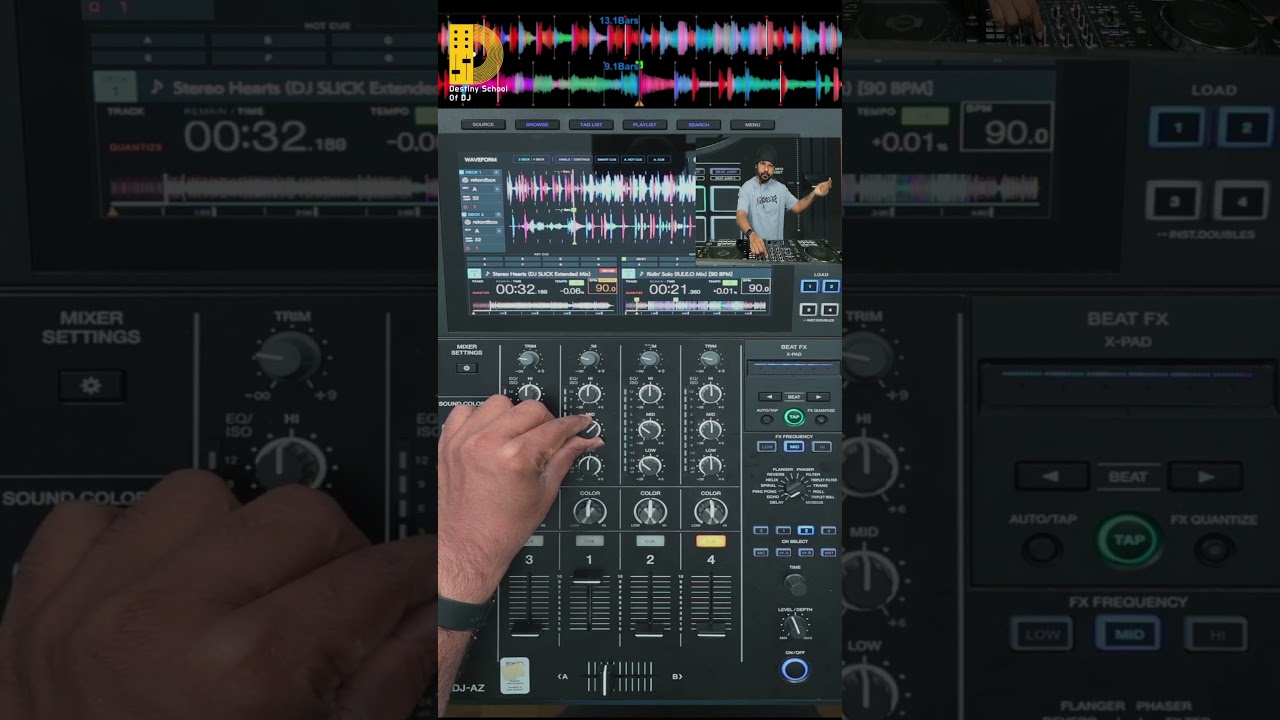Select channel 4 in CH SELECT row
This screenshot has height=720, width=1280.
click(829, 530)
